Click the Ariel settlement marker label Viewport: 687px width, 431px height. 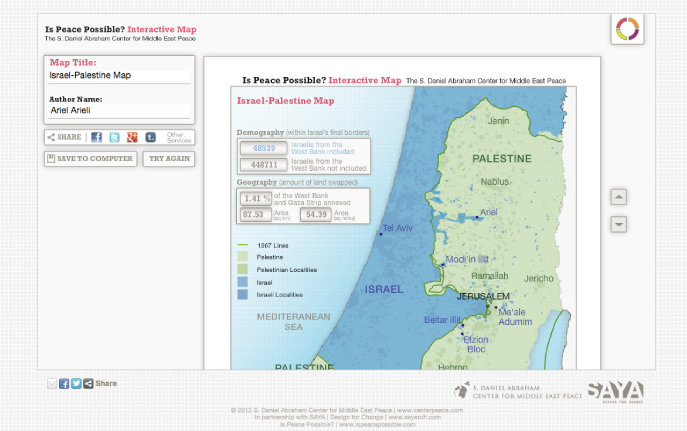489,212
